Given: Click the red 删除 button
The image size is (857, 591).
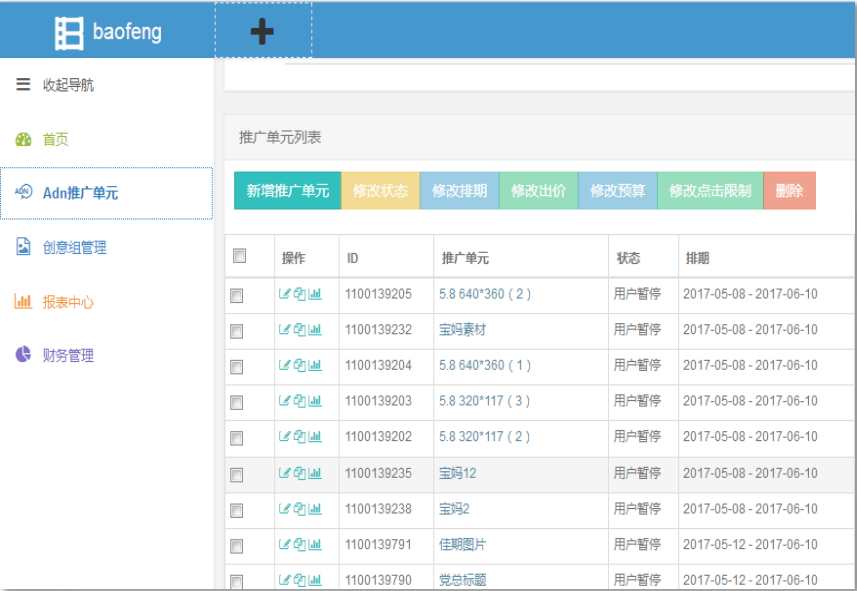Looking at the screenshot, I should click(789, 191).
